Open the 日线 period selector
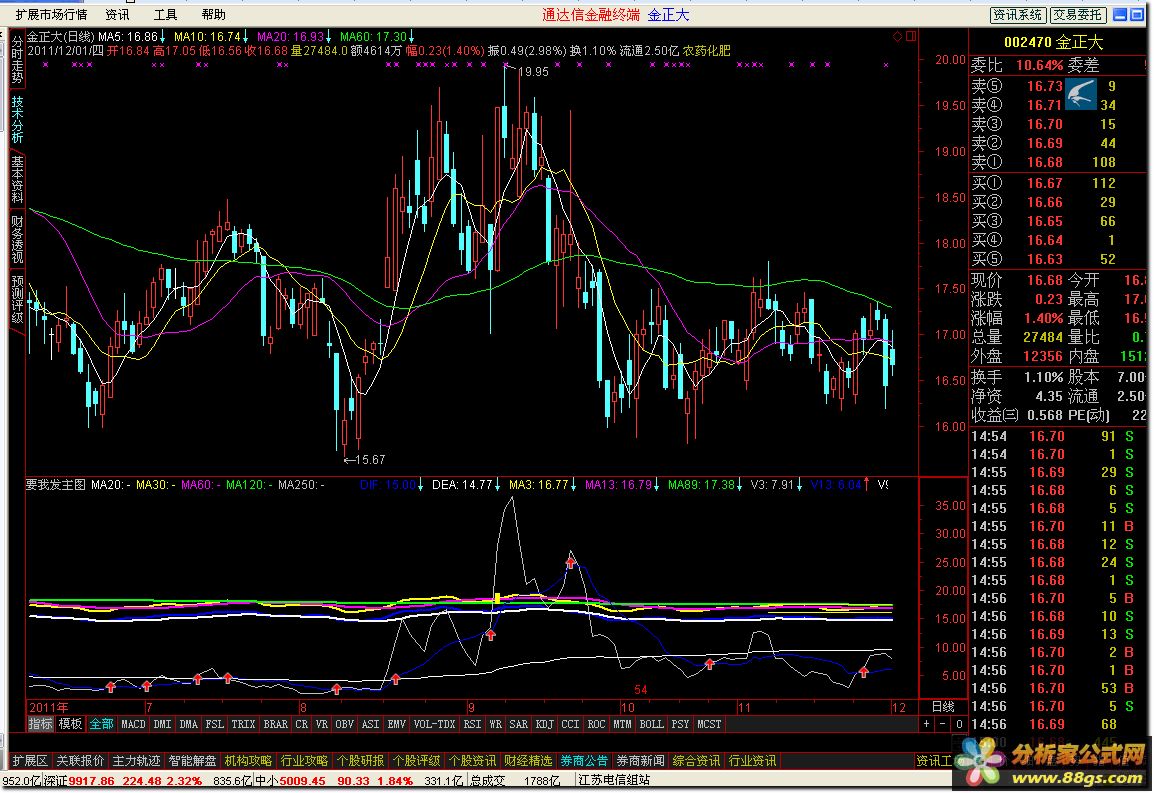The height and width of the screenshot is (793, 1154). (943, 707)
